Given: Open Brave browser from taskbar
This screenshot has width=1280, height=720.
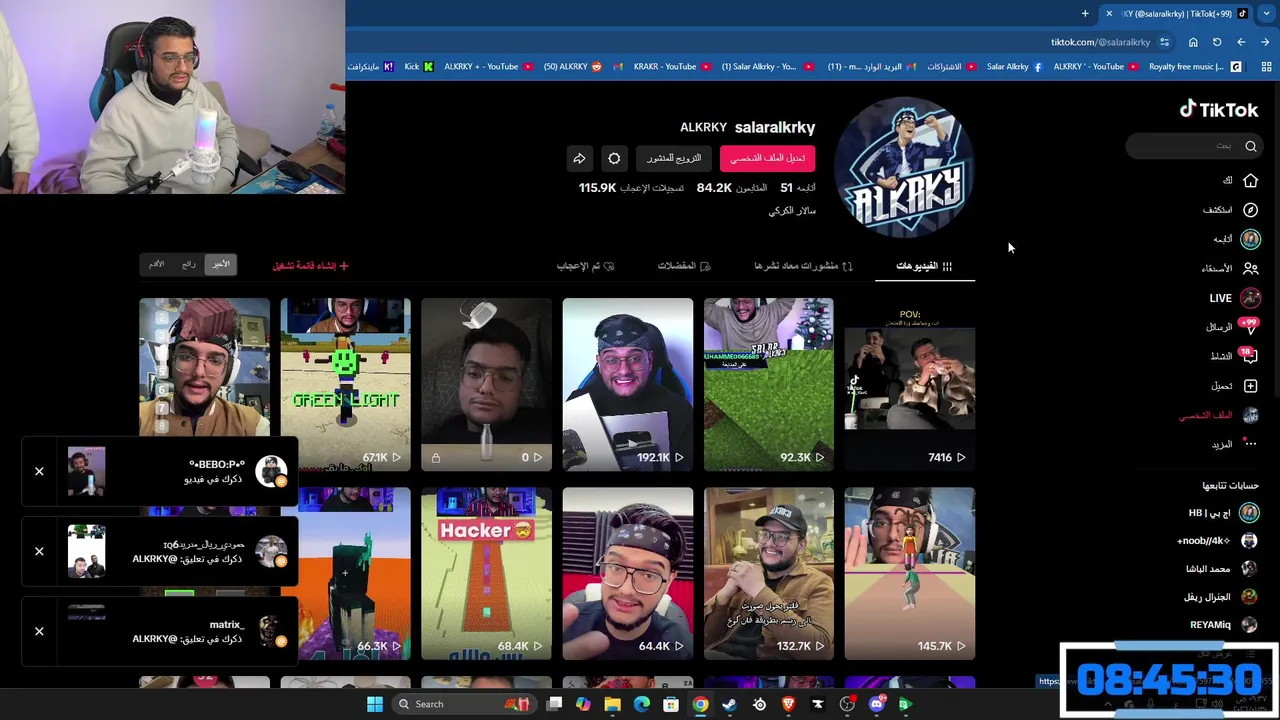Looking at the screenshot, I should click(x=788, y=704).
